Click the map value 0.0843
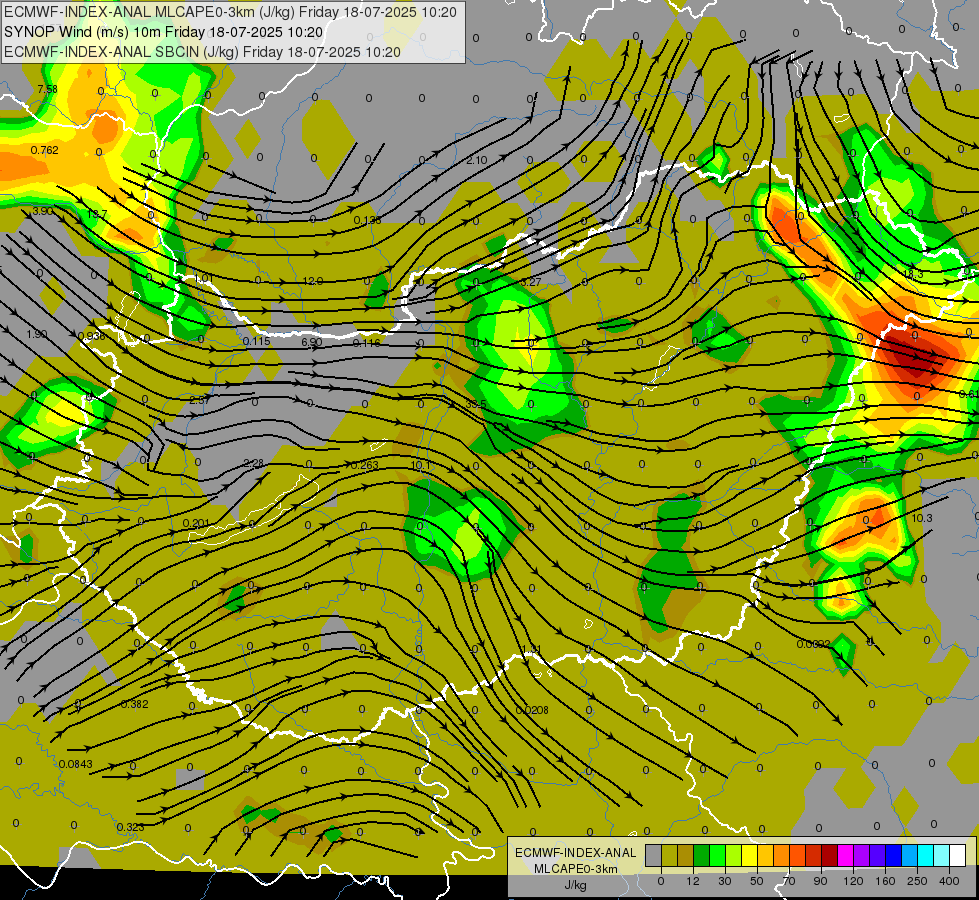This screenshot has width=979, height=900. (76, 764)
